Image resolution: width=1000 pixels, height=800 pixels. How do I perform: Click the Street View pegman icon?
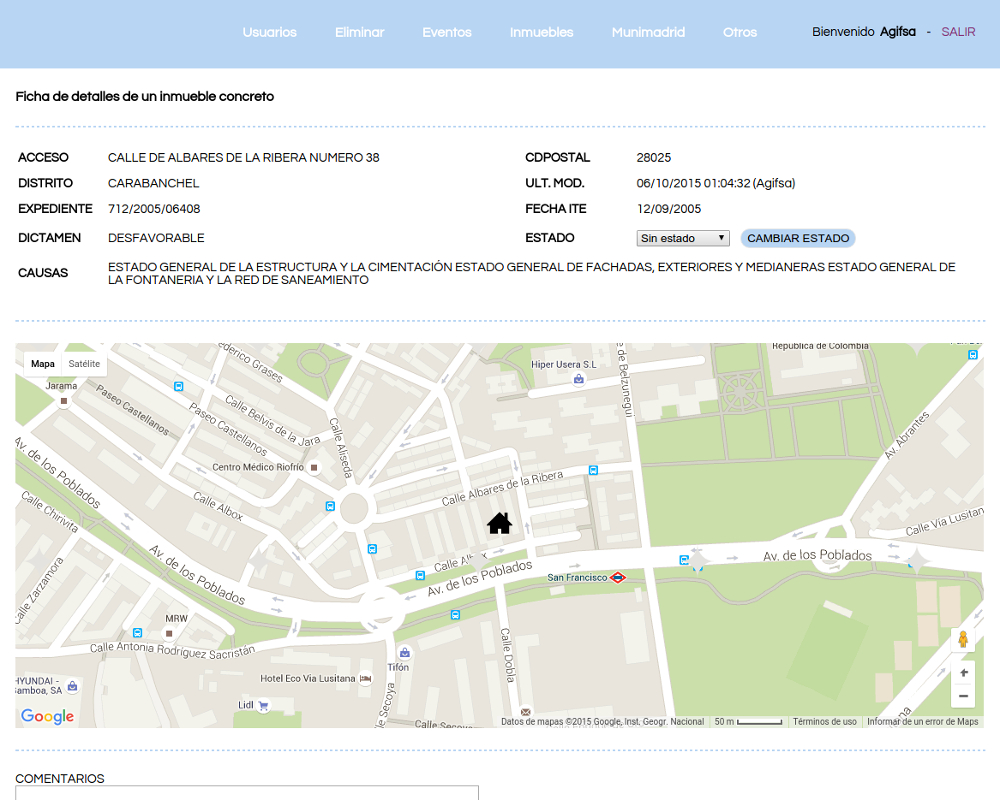(963, 639)
